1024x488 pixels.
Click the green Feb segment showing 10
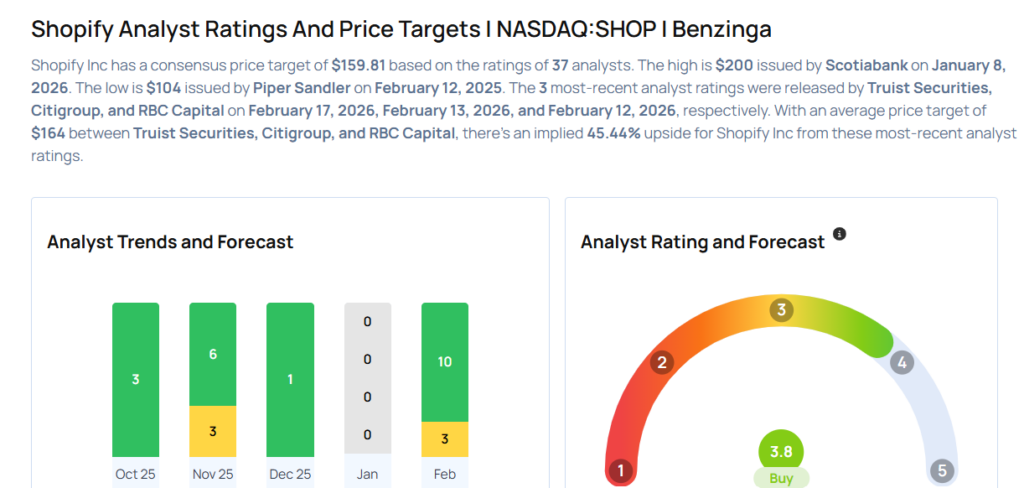pos(445,361)
